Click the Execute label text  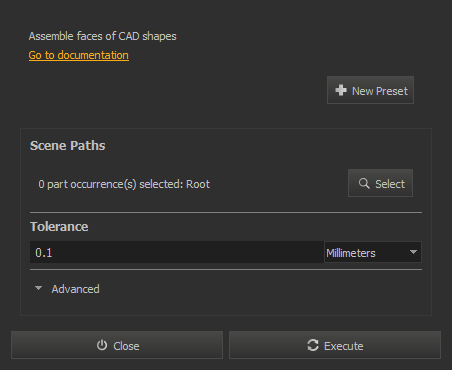tap(344, 346)
